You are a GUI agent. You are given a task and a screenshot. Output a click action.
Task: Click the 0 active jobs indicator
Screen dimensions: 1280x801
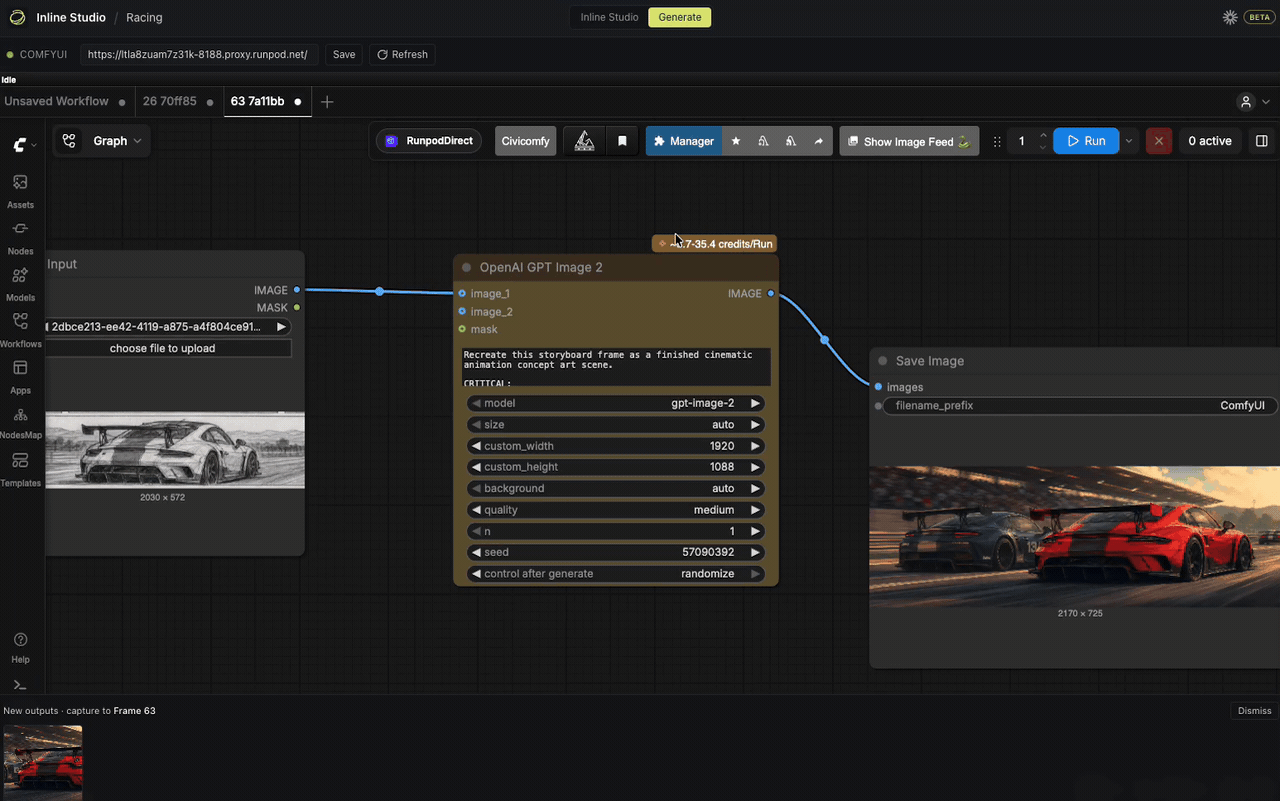(x=1210, y=141)
